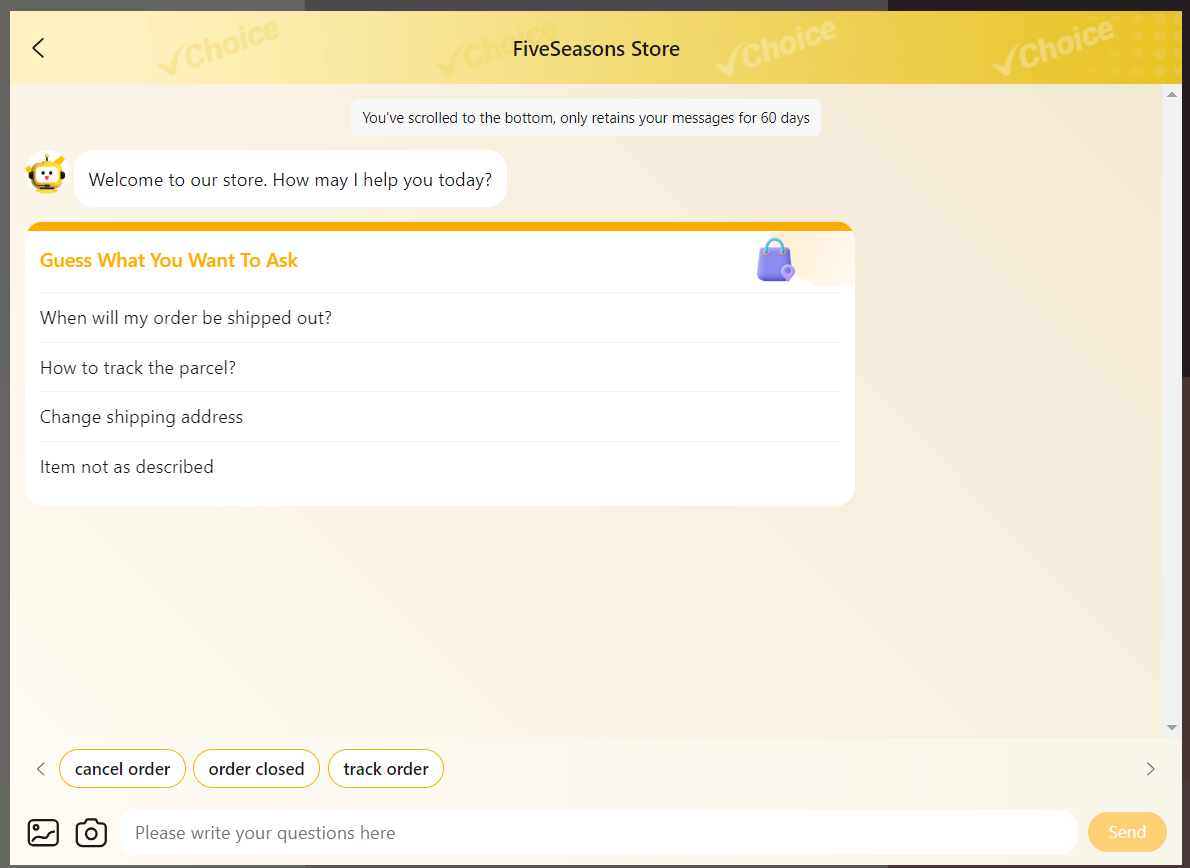Click the '60 days' retention notice
The height and width of the screenshot is (868, 1190).
(585, 118)
